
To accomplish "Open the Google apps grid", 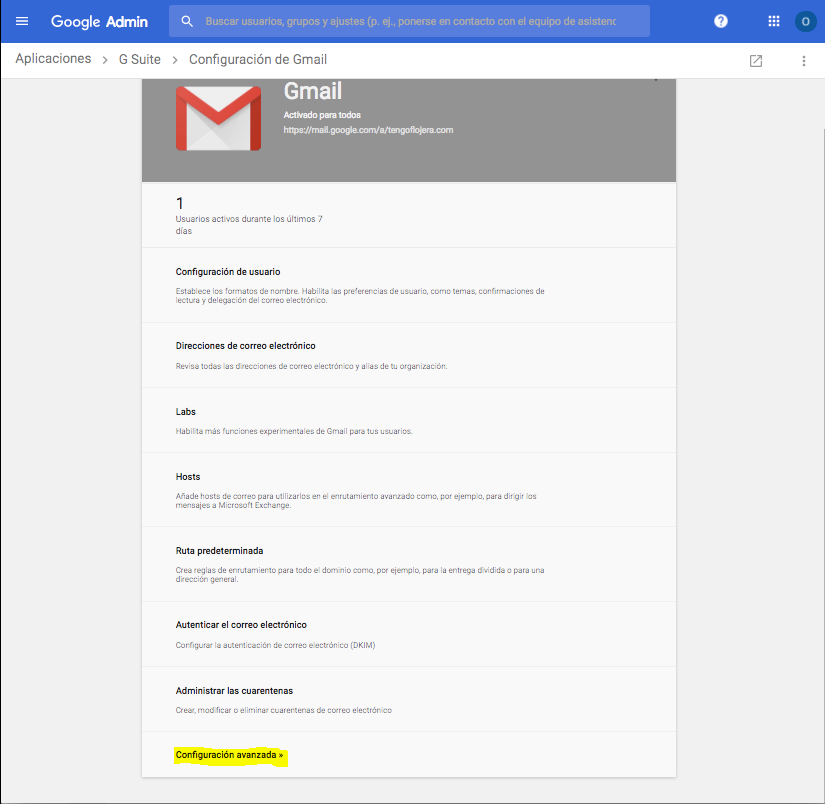I will [x=773, y=21].
